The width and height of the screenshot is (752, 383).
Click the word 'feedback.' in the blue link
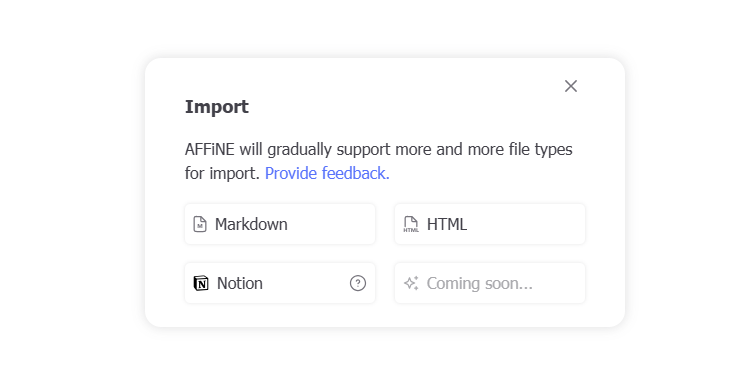tap(355, 173)
